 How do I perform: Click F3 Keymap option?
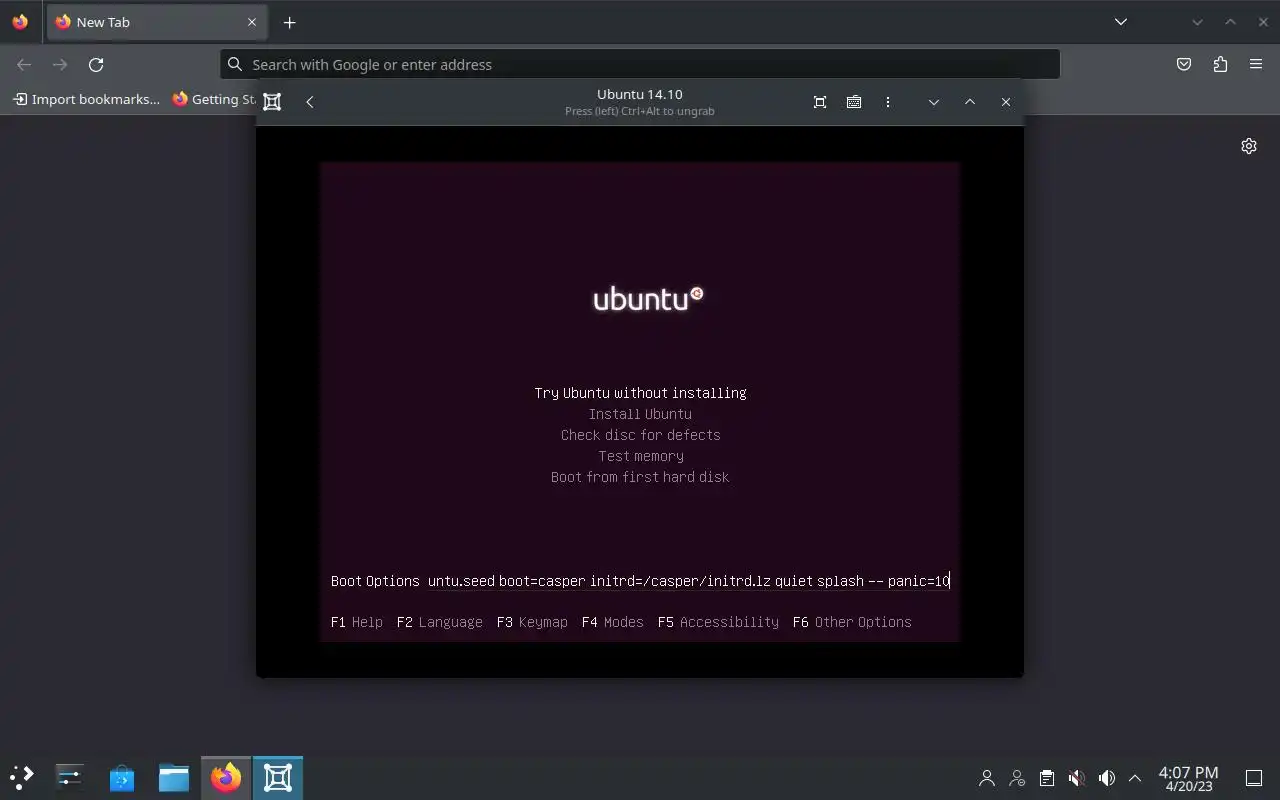[x=532, y=622]
